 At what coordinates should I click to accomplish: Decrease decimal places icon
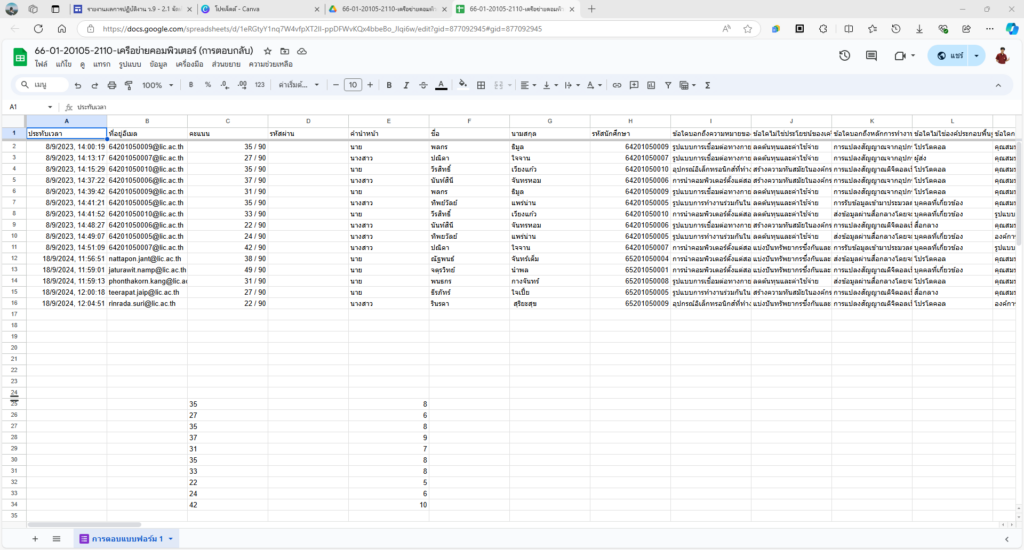point(225,85)
